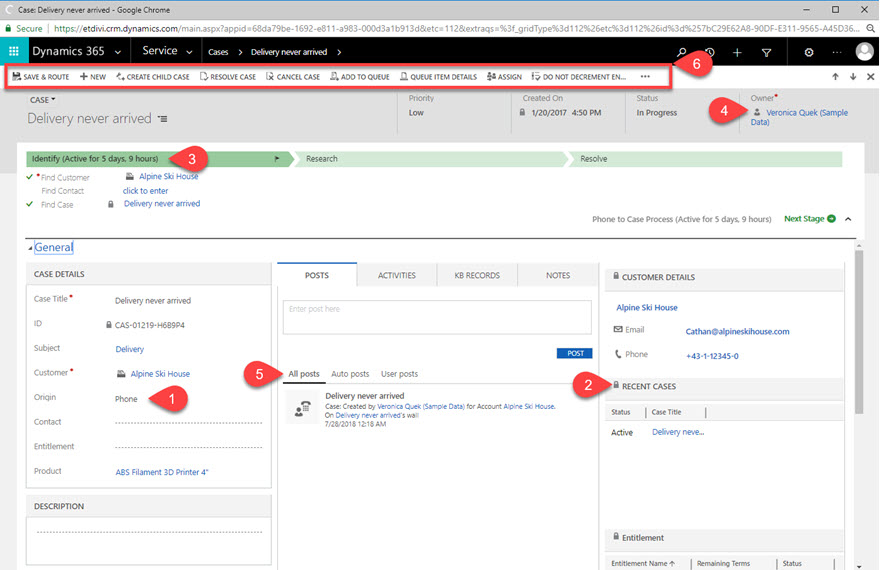Expand chevron after Delivery never arrived breadcrumb

click(339, 52)
